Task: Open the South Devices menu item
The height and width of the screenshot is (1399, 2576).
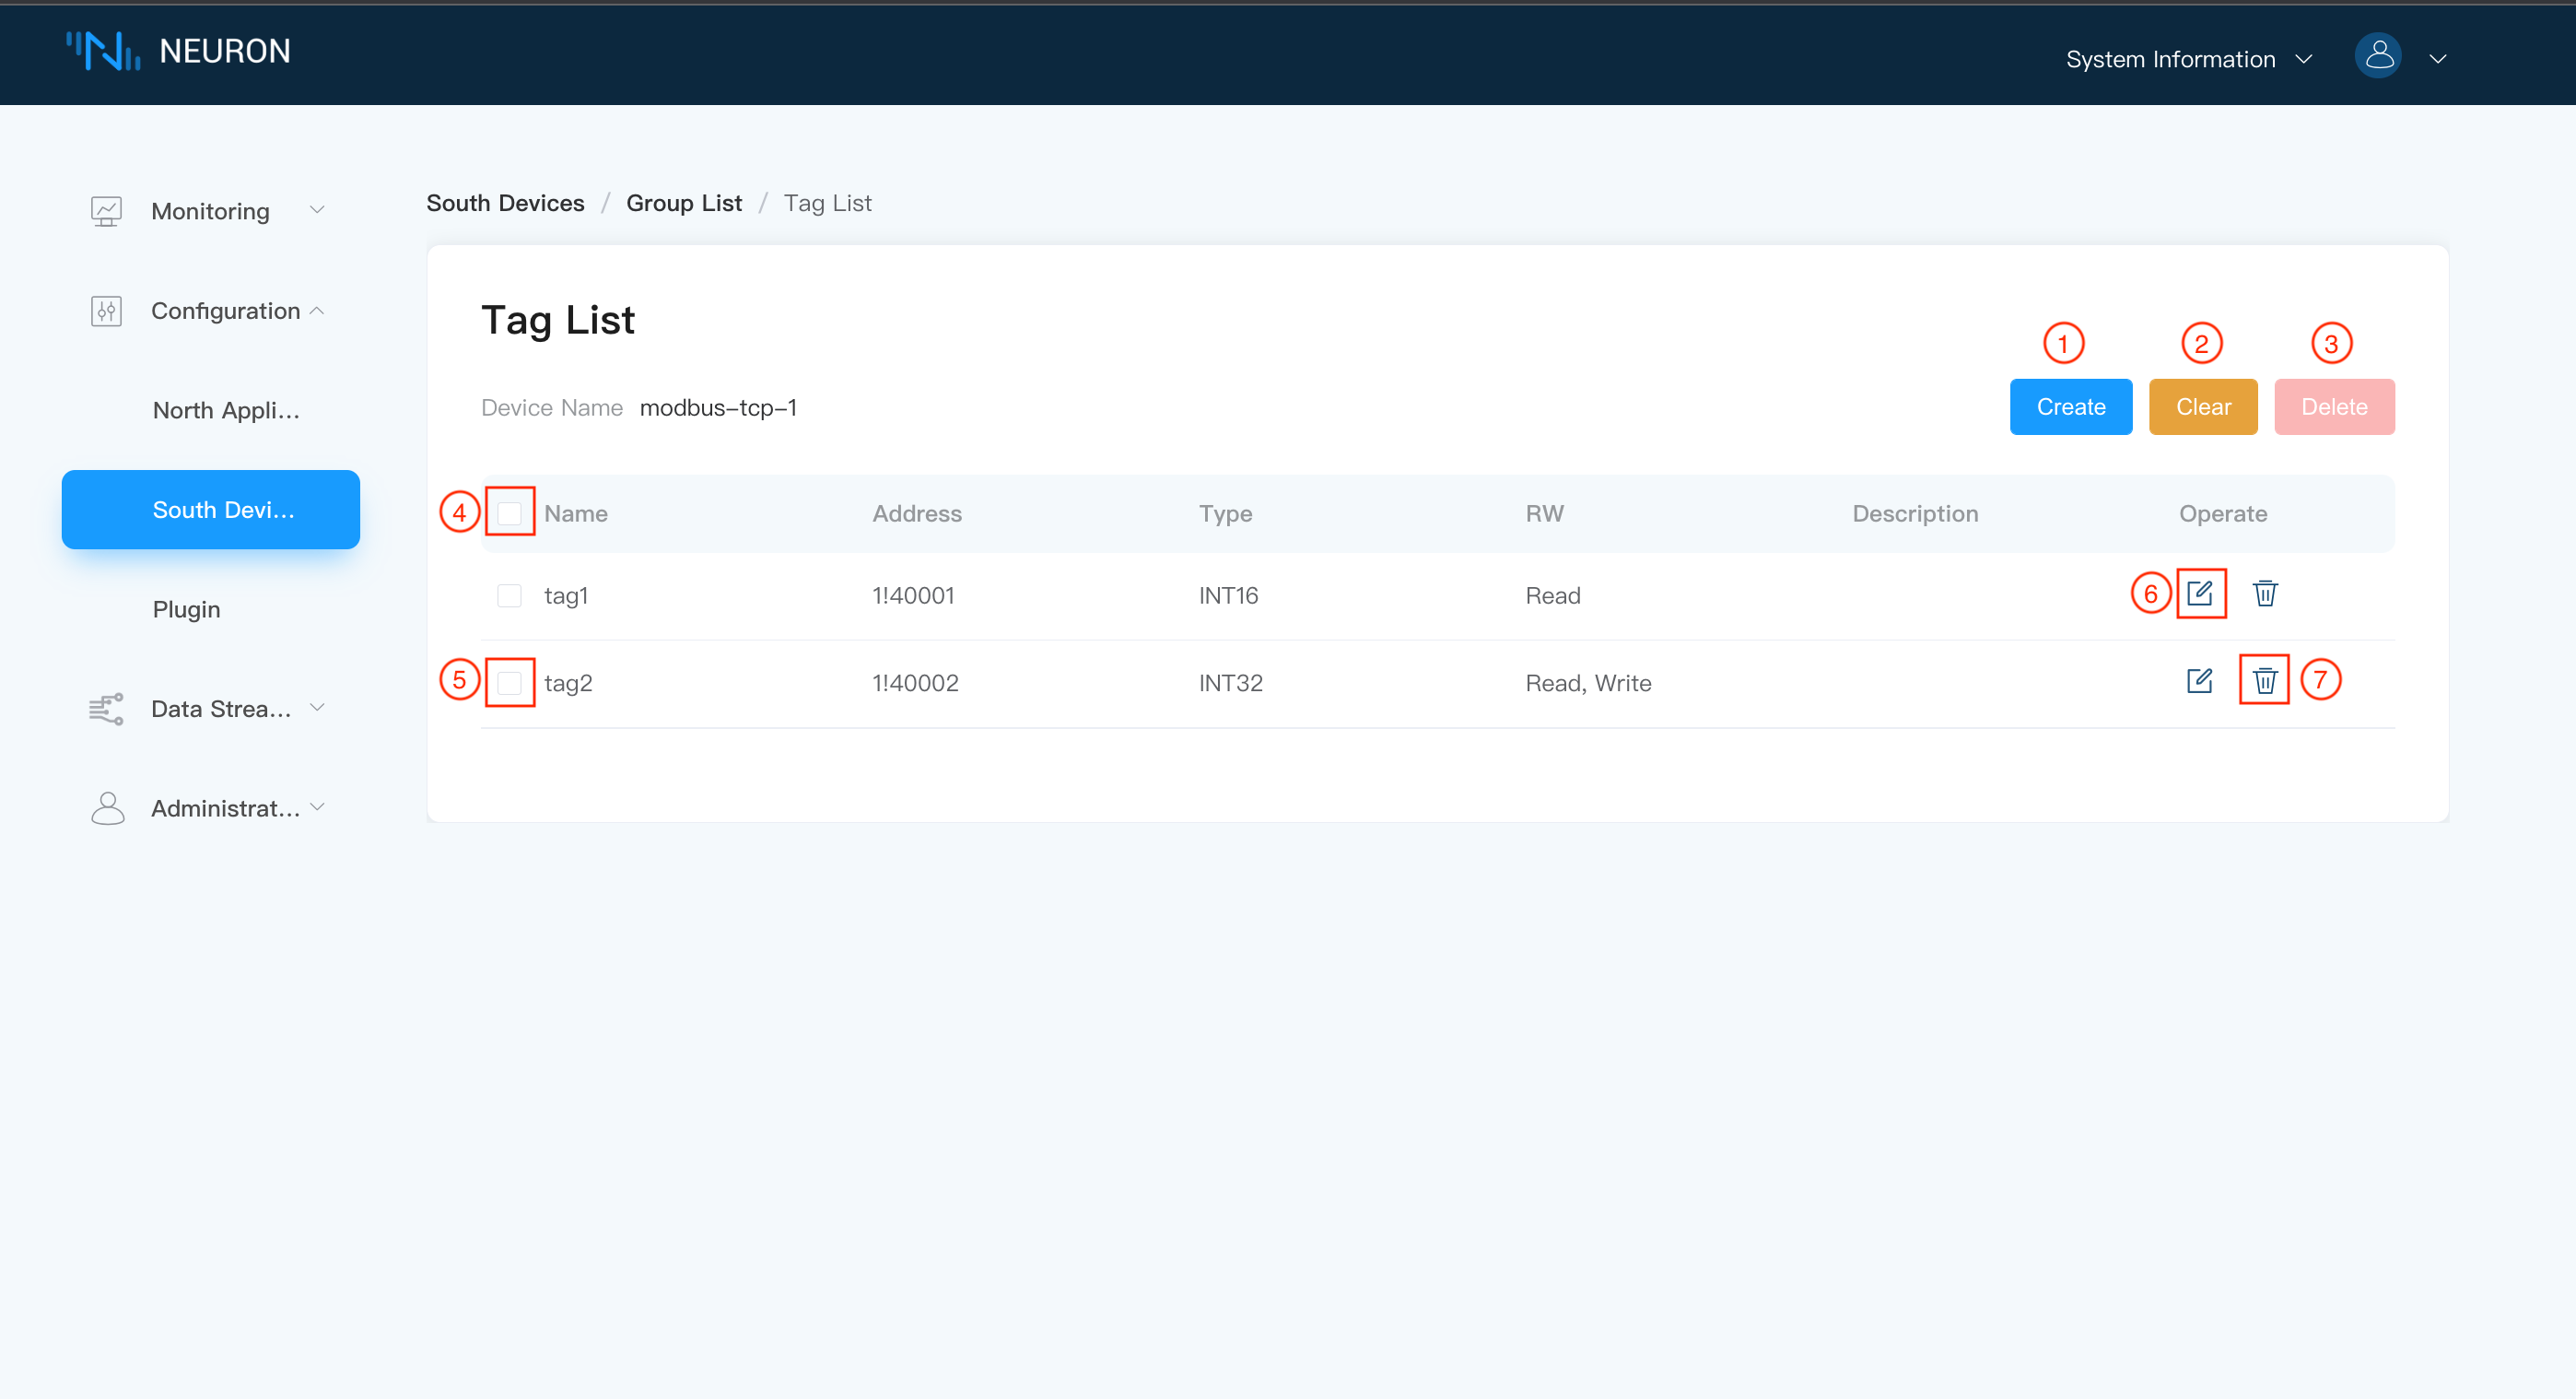Action: 220,508
